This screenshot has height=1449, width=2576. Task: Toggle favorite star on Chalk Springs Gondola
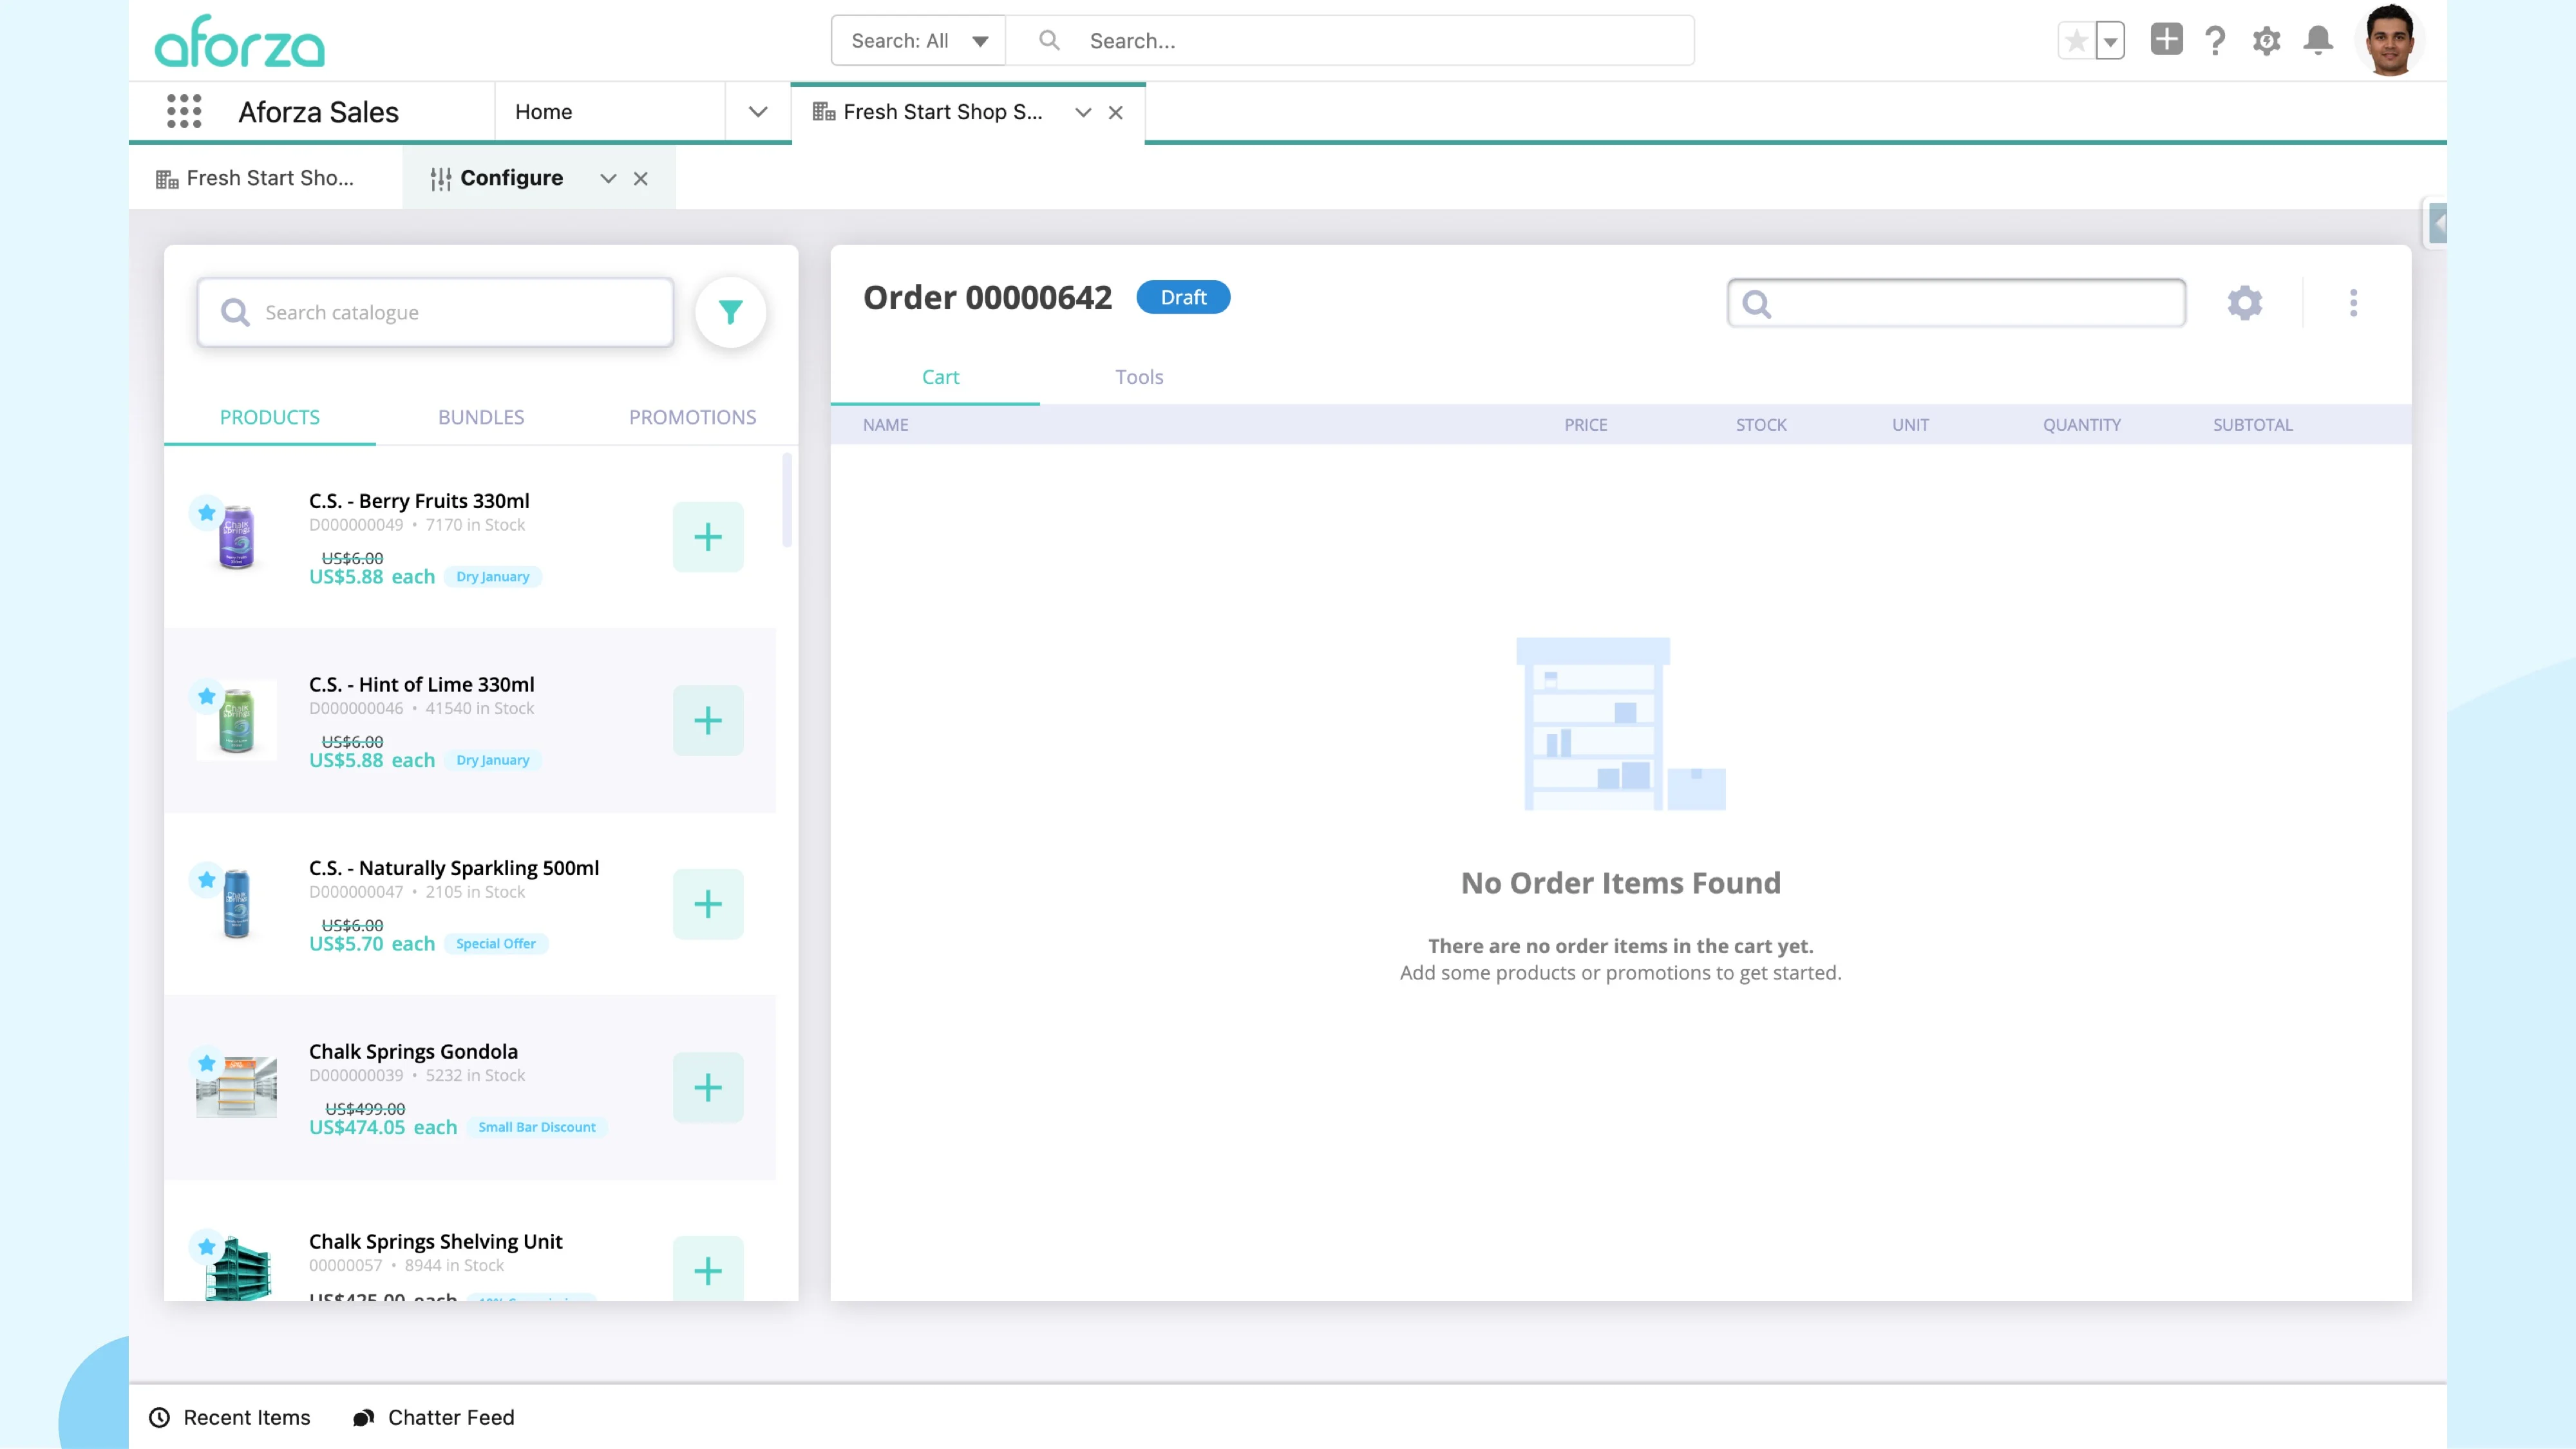tap(206, 1063)
